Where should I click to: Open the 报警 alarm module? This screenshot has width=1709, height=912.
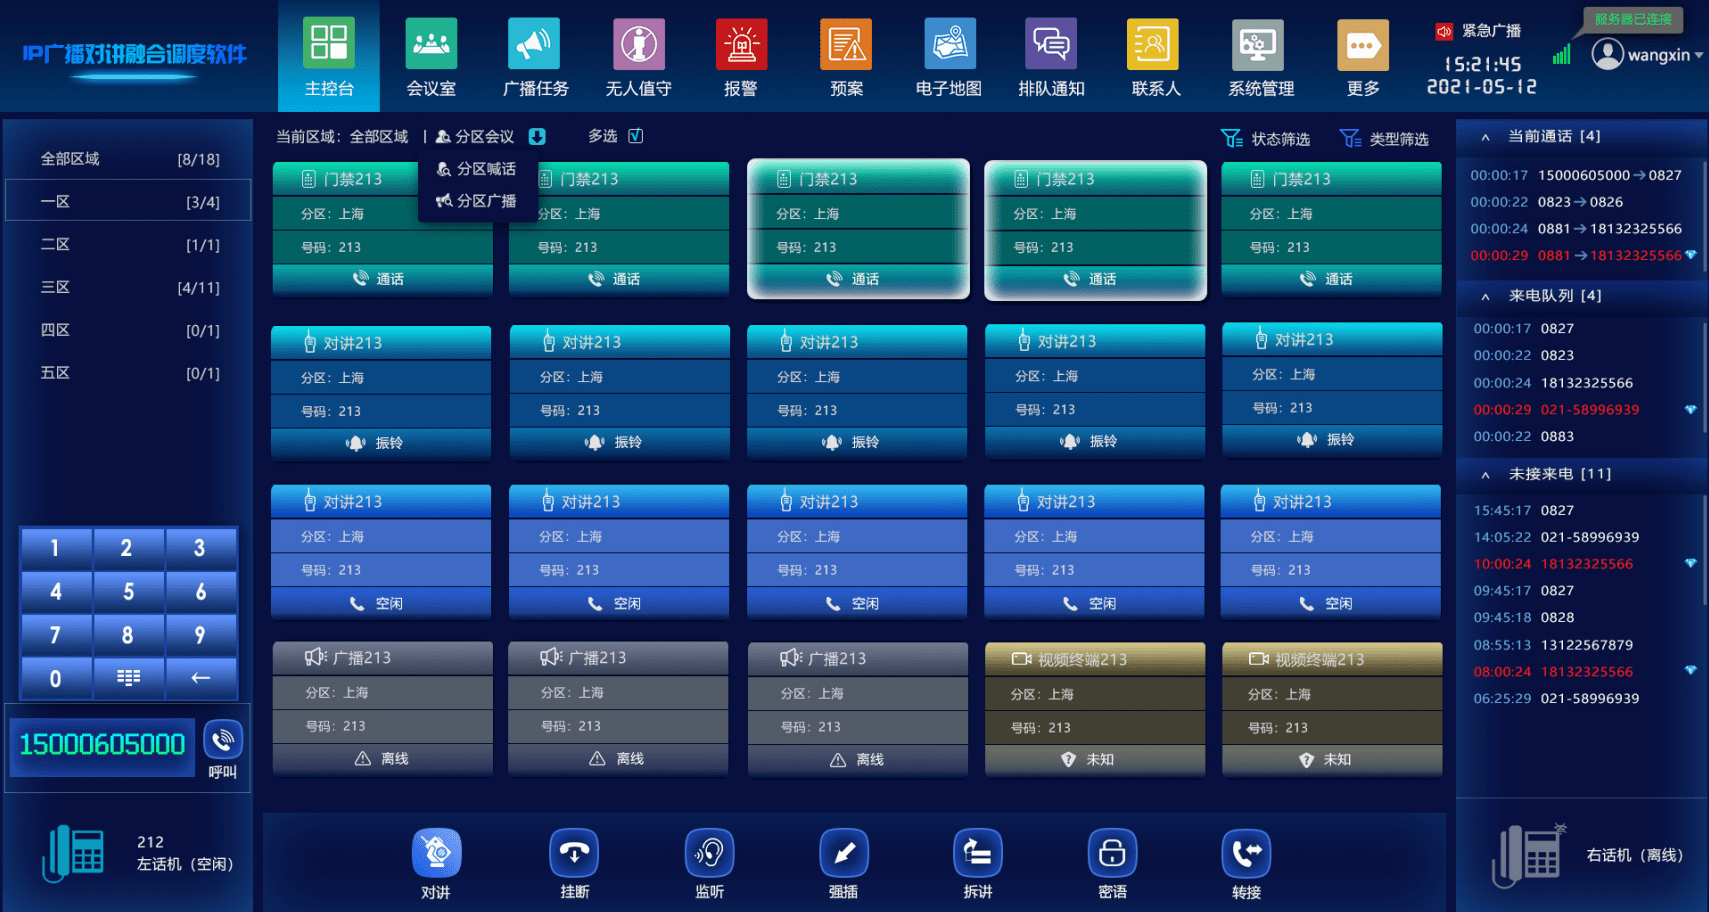tap(741, 57)
